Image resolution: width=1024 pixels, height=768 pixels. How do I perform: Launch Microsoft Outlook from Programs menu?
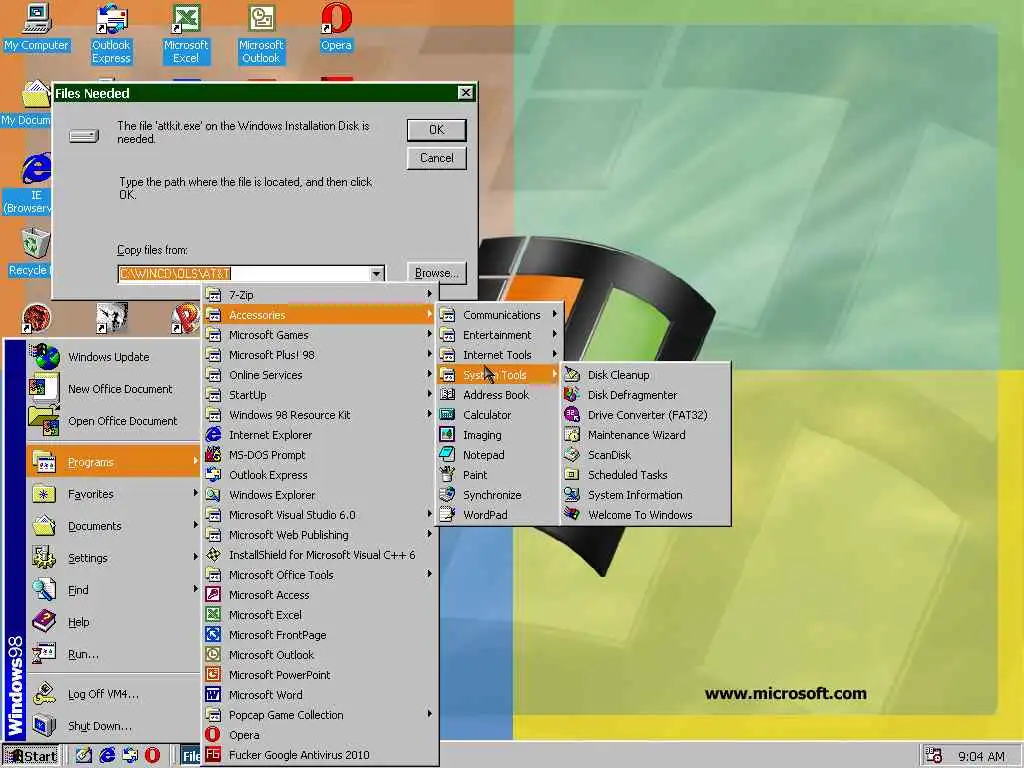click(319, 654)
